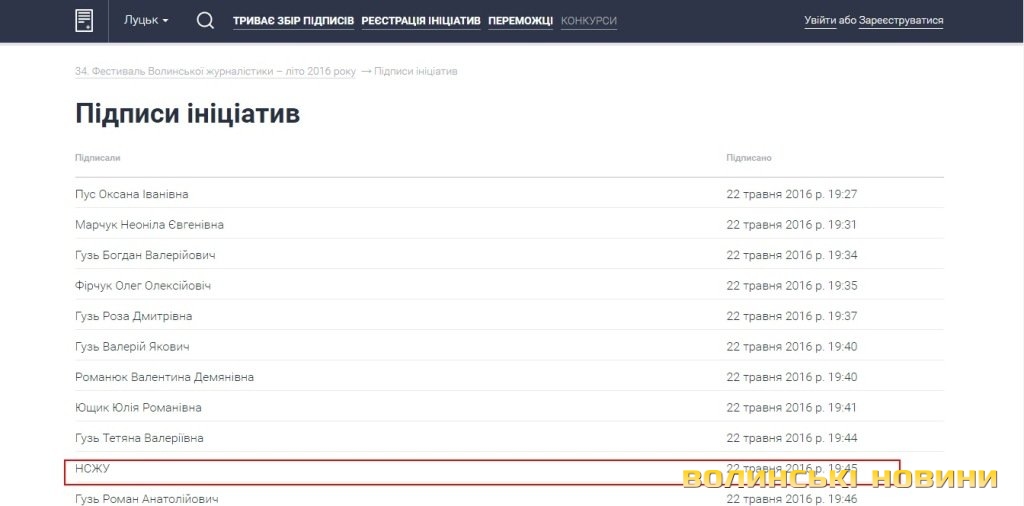The image size is (1024, 506).
Task: Open the Переможці menu item
Action: pyautogui.click(x=520, y=21)
